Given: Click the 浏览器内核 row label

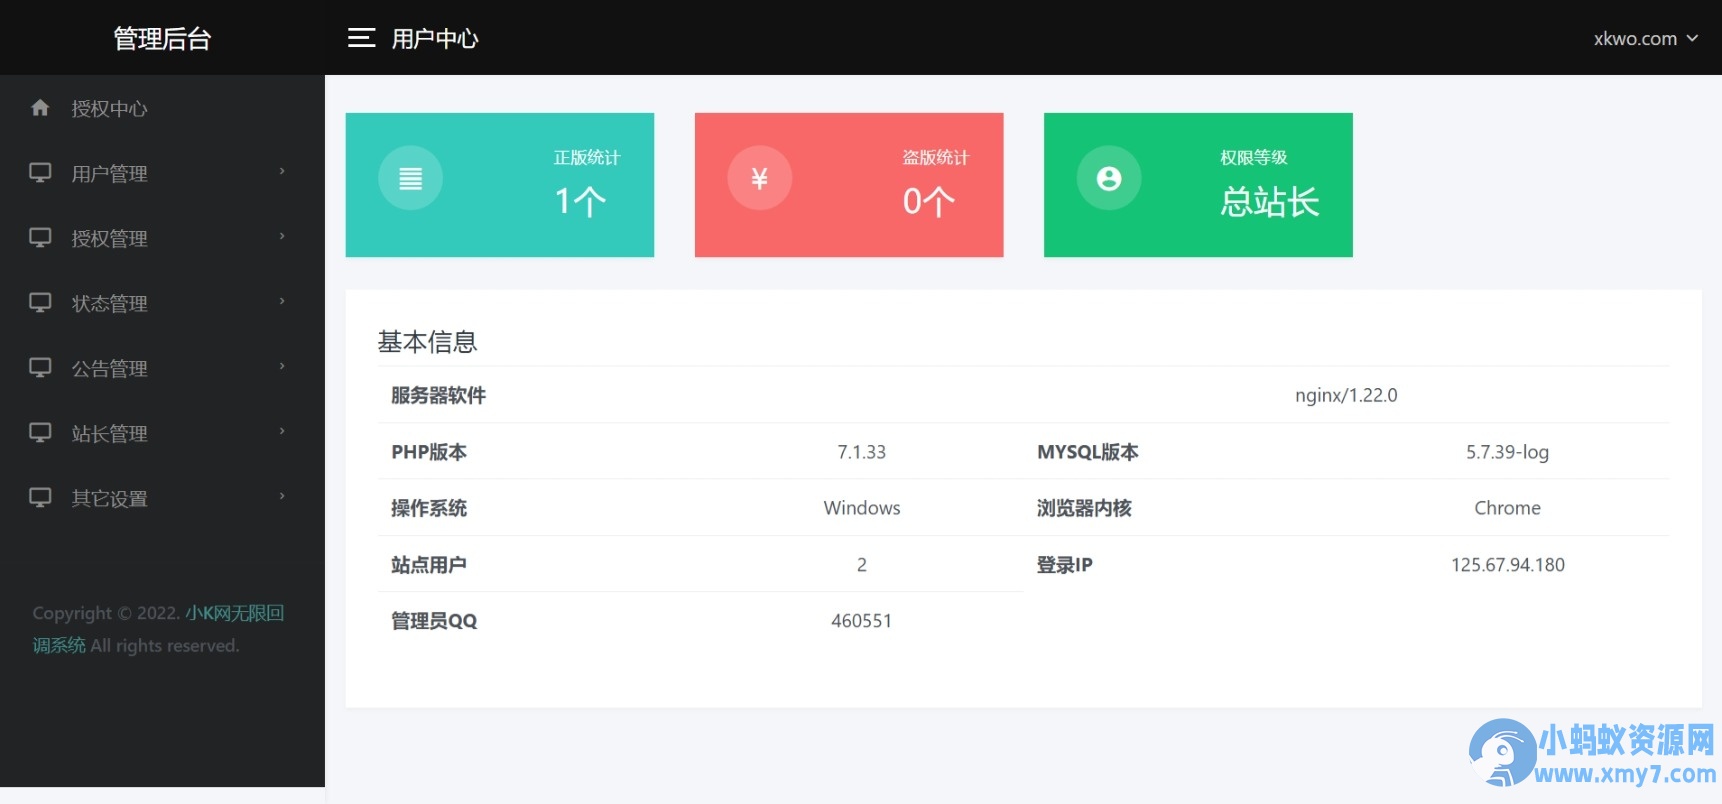Looking at the screenshot, I should click(x=1084, y=508).
